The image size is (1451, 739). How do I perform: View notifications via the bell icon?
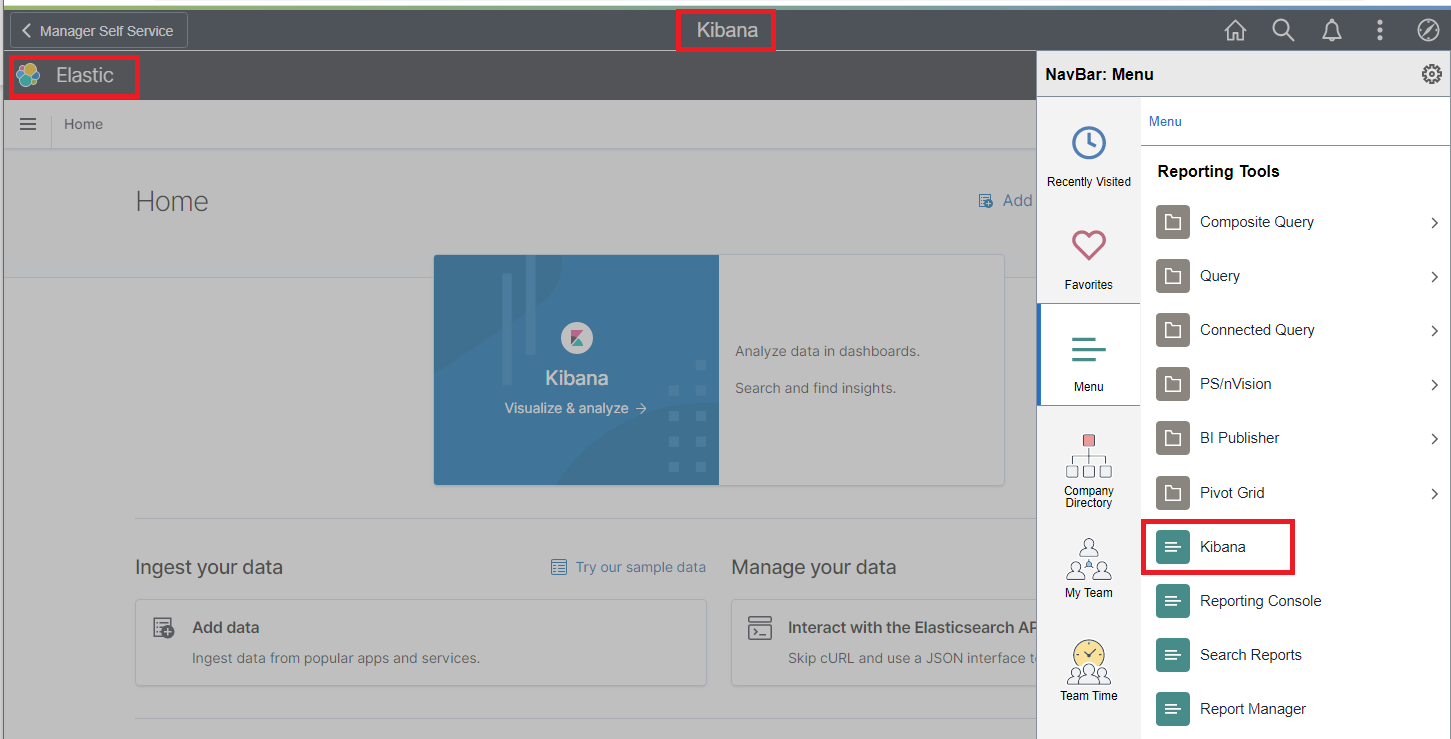pos(1331,31)
